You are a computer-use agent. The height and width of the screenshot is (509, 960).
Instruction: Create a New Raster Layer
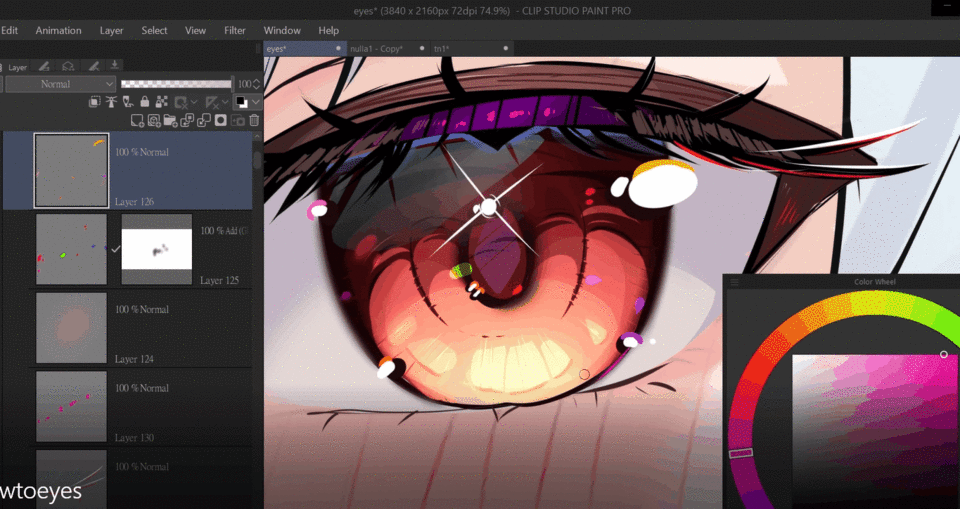[137, 120]
